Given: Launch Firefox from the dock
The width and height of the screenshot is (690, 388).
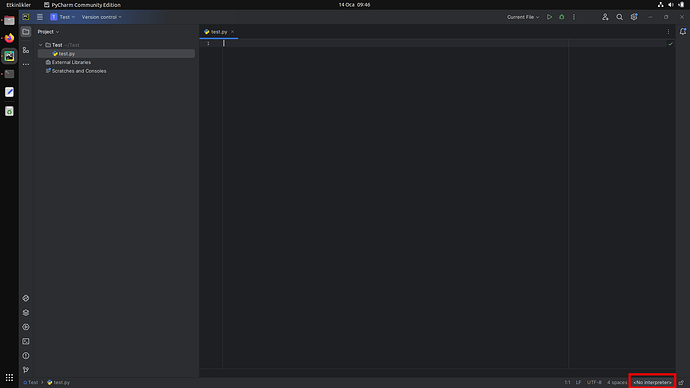Looking at the screenshot, I should tap(9, 38).
